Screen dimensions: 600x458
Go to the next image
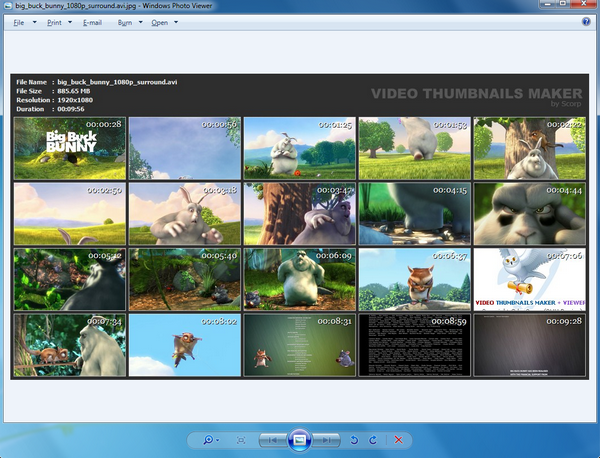tap(326, 440)
